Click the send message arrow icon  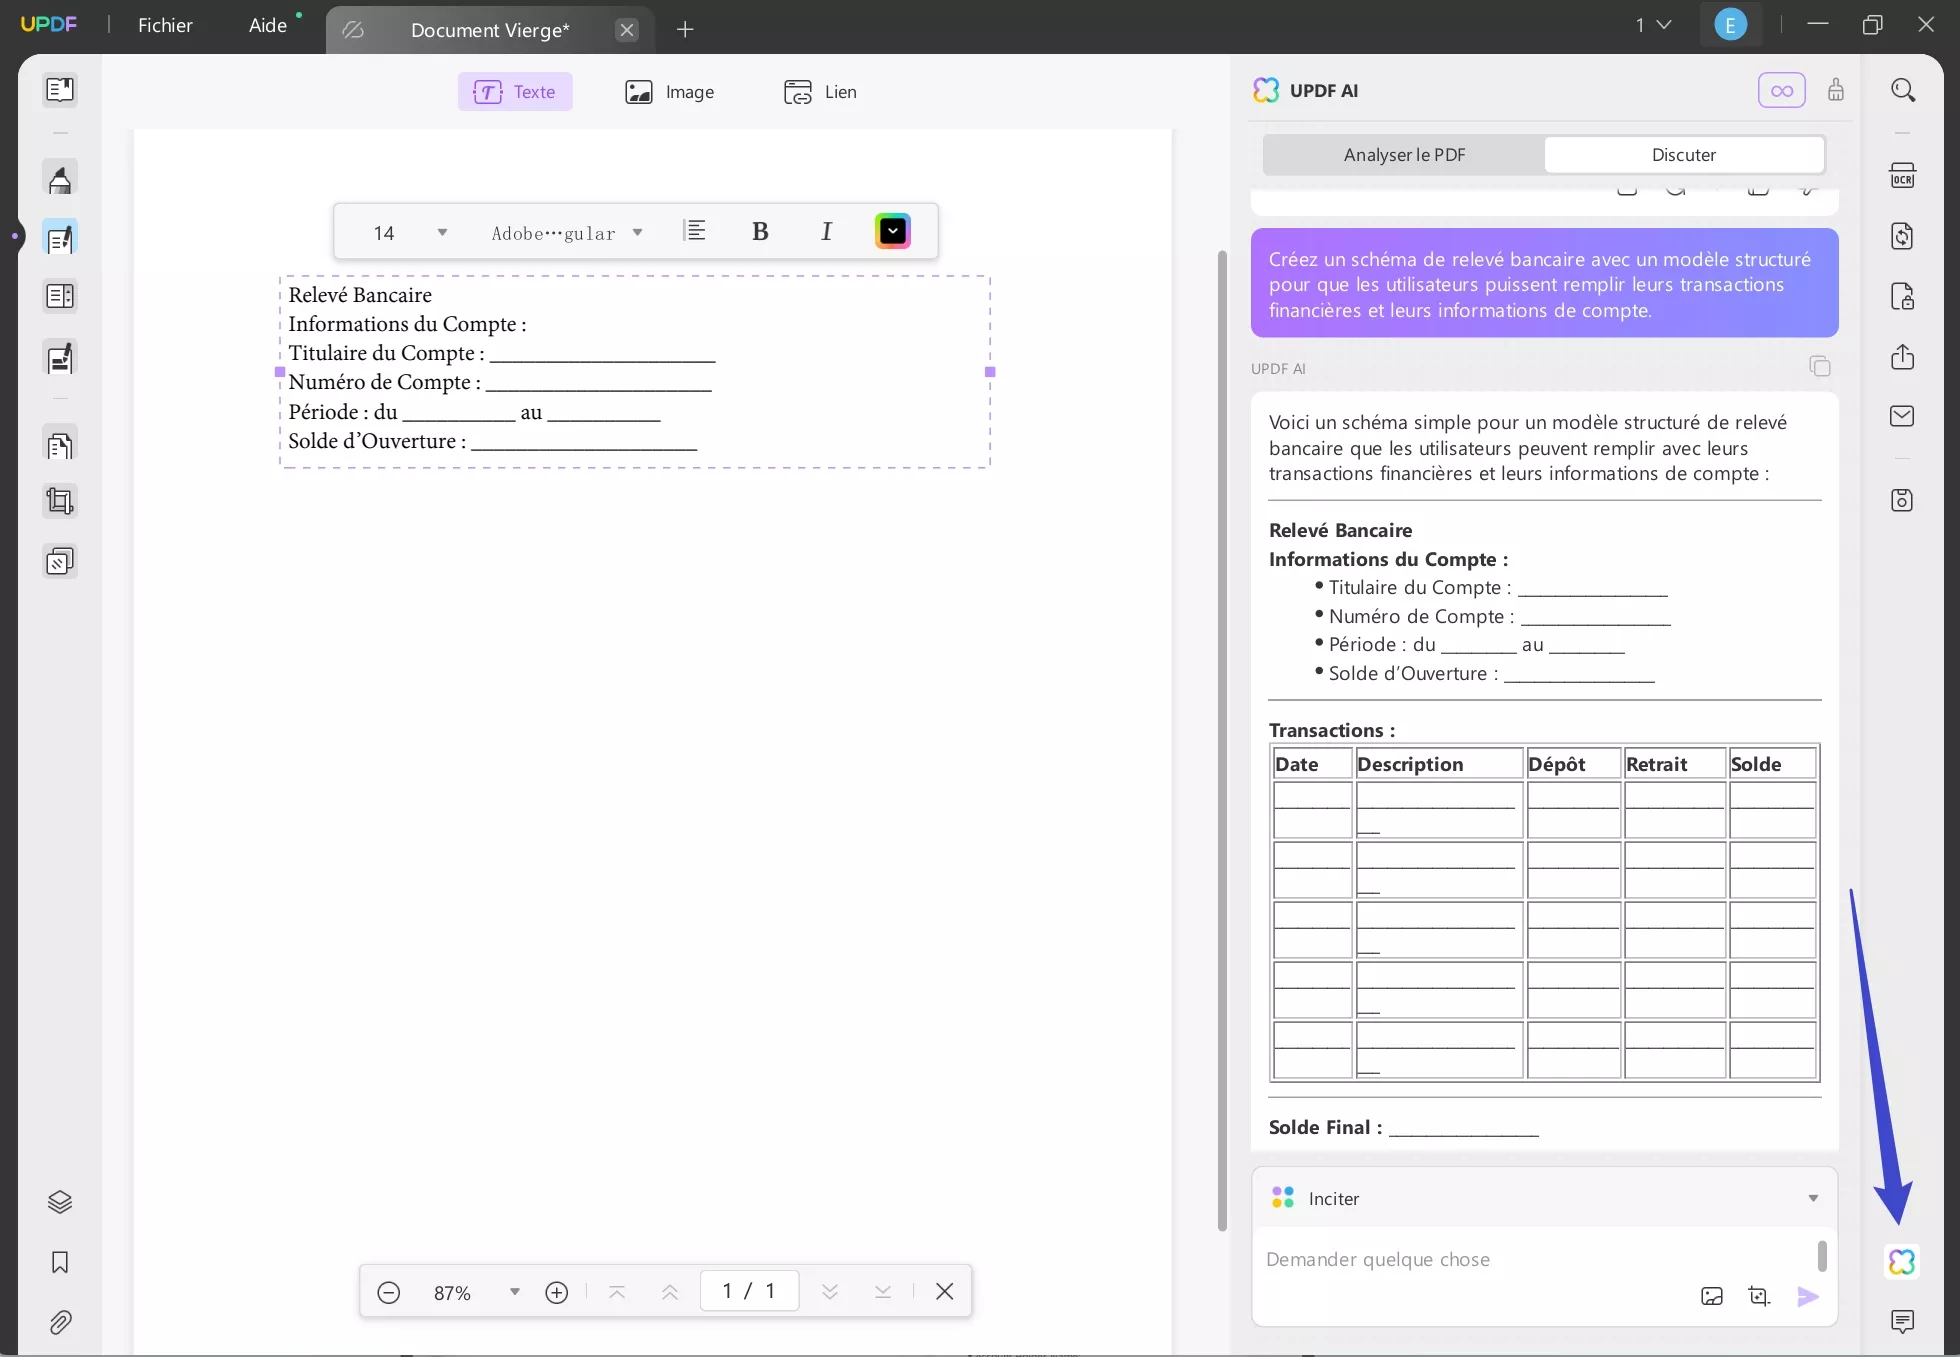pos(1808,1297)
